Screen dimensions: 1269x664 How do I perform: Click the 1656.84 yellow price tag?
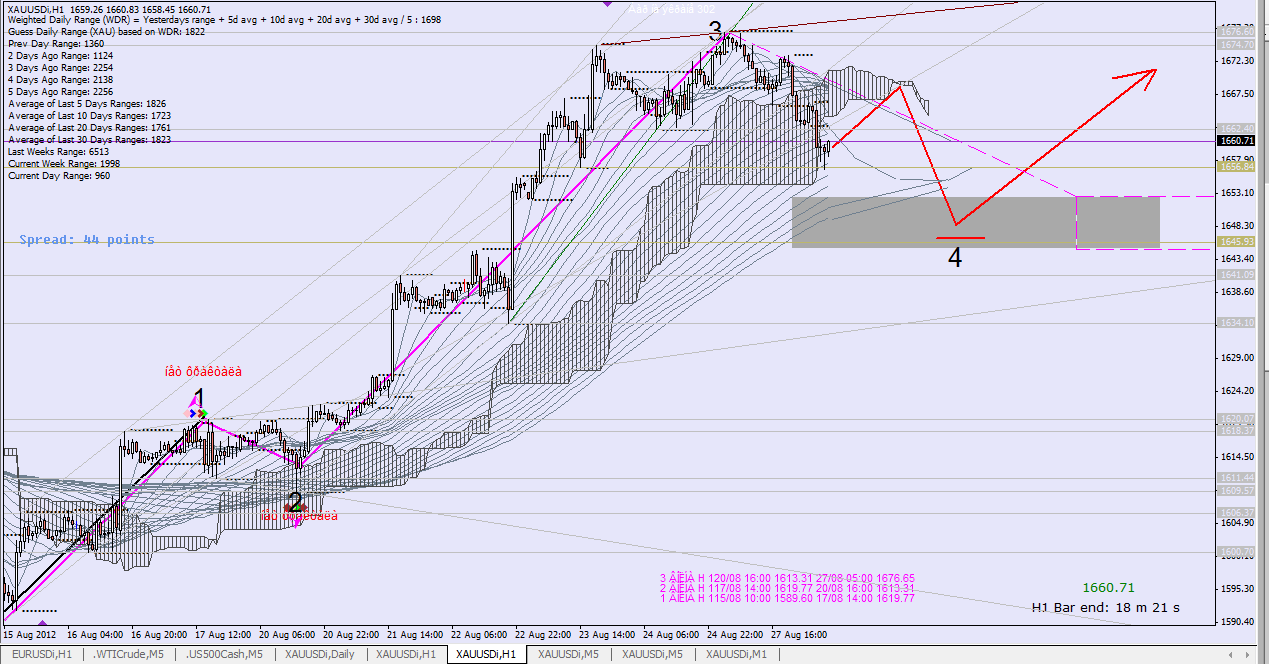click(x=1238, y=167)
